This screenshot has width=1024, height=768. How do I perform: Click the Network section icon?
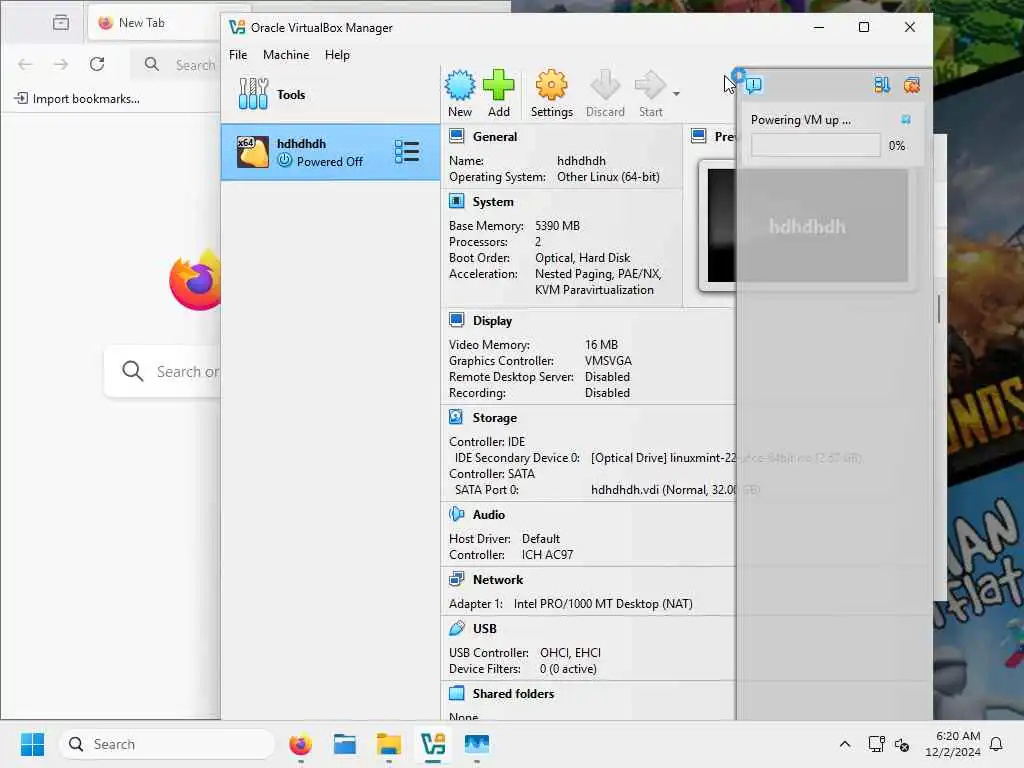point(456,579)
